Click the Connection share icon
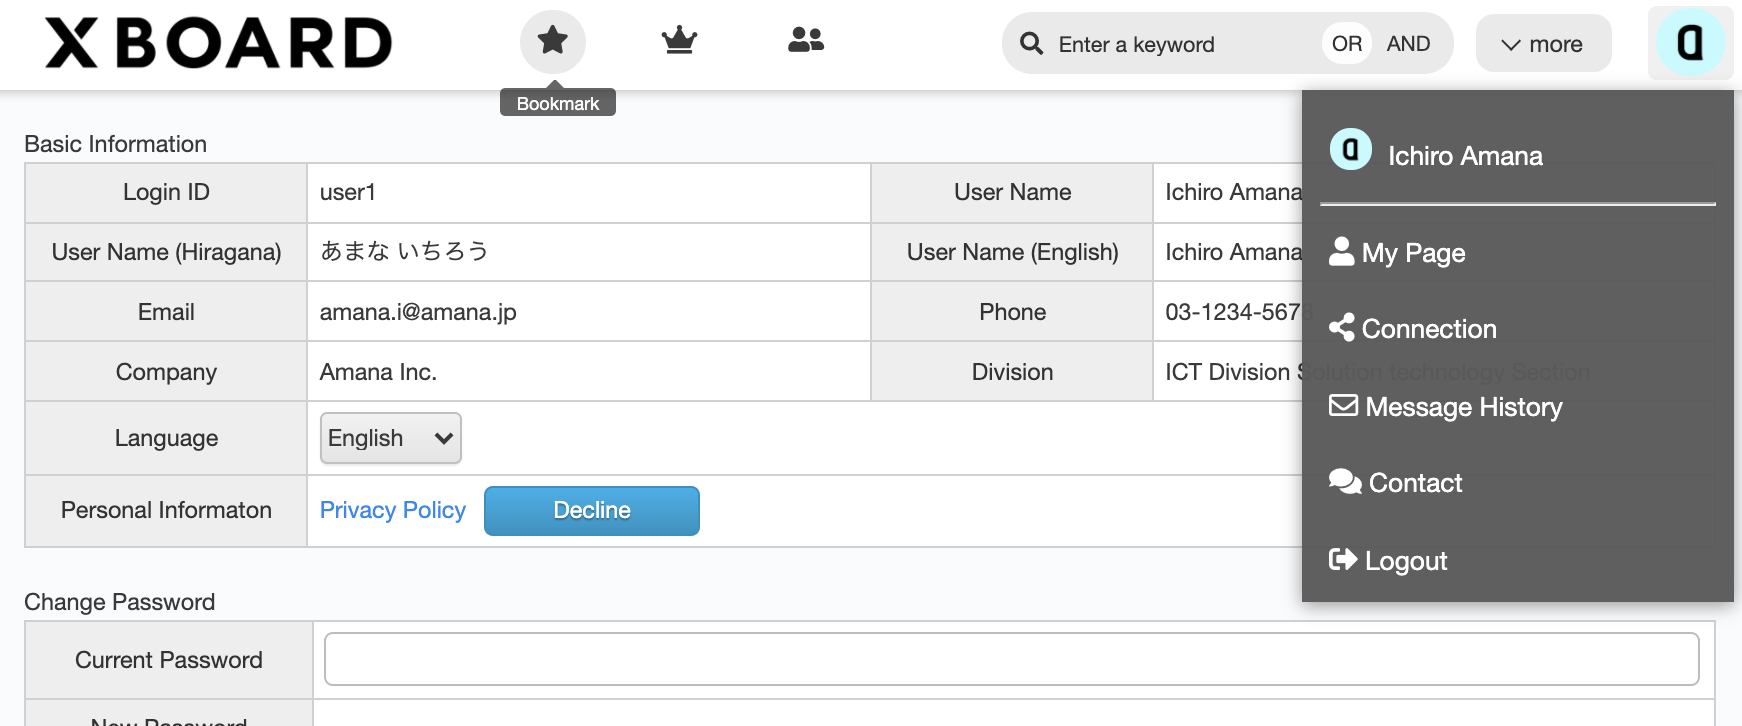The width and height of the screenshot is (1742, 726). (x=1341, y=328)
